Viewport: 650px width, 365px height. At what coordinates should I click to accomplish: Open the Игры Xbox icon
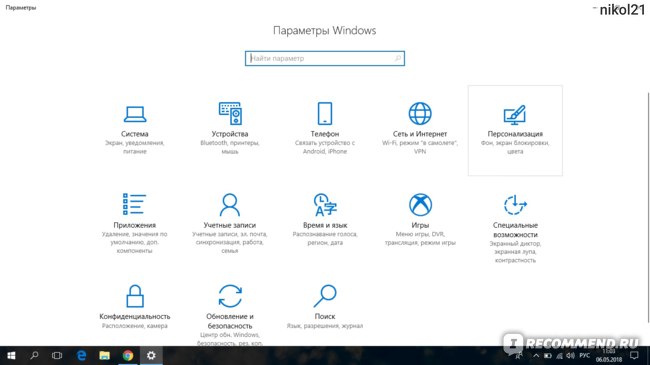pyautogui.click(x=420, y=204)
